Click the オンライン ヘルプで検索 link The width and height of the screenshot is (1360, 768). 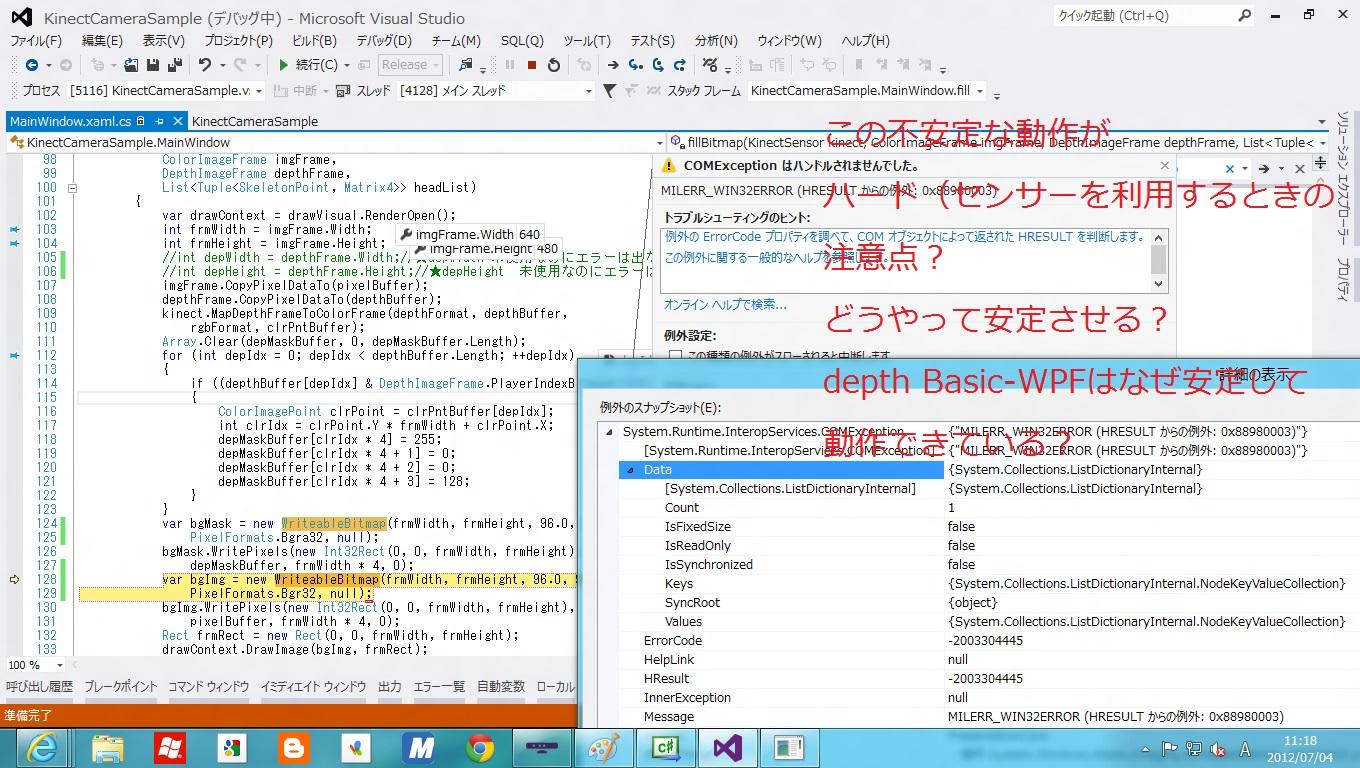coord(725,304)
